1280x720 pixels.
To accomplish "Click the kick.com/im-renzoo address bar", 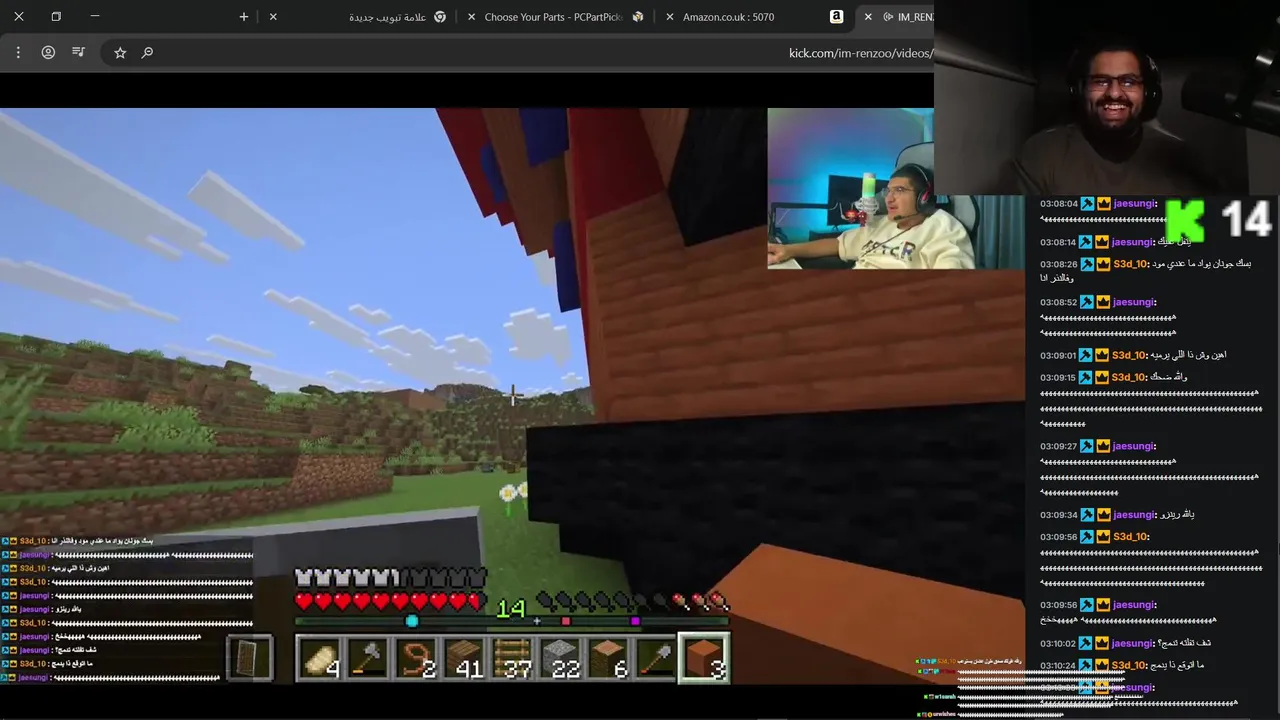I will (516, 53).
